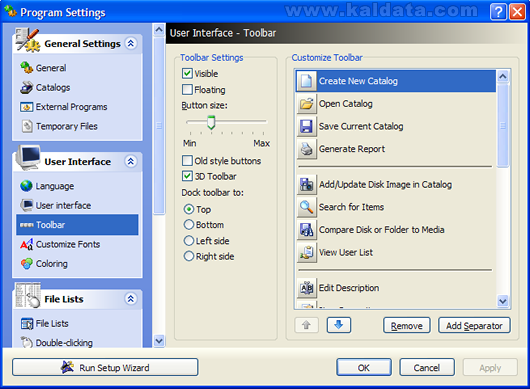The width and height of the screenshot is (530, 389).
Task: Click the View User List icon
Action: point(306,252)
